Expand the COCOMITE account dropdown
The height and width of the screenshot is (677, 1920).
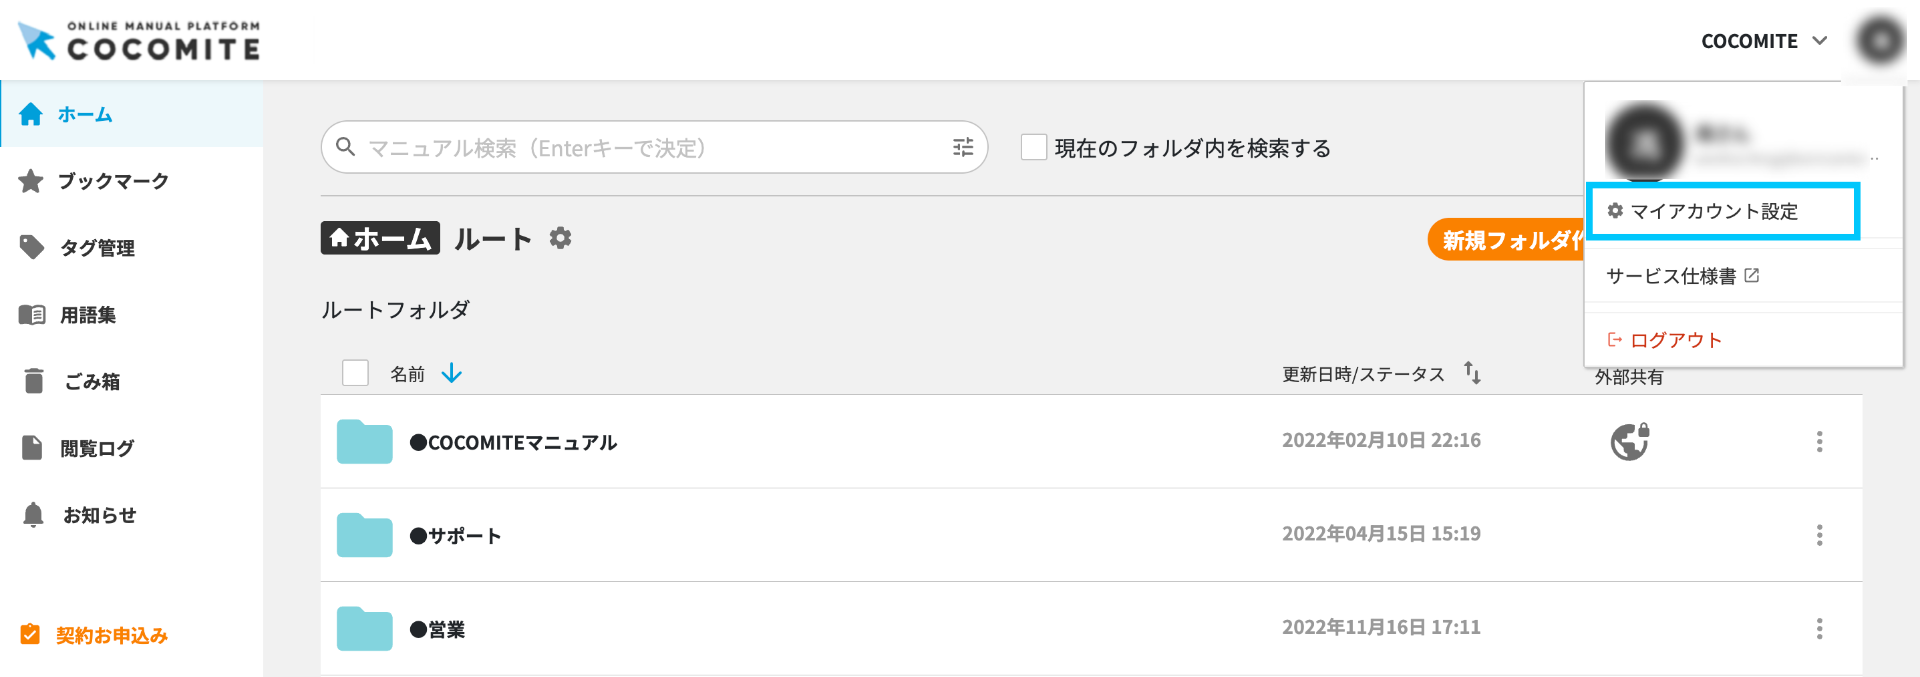(1764, 41)
